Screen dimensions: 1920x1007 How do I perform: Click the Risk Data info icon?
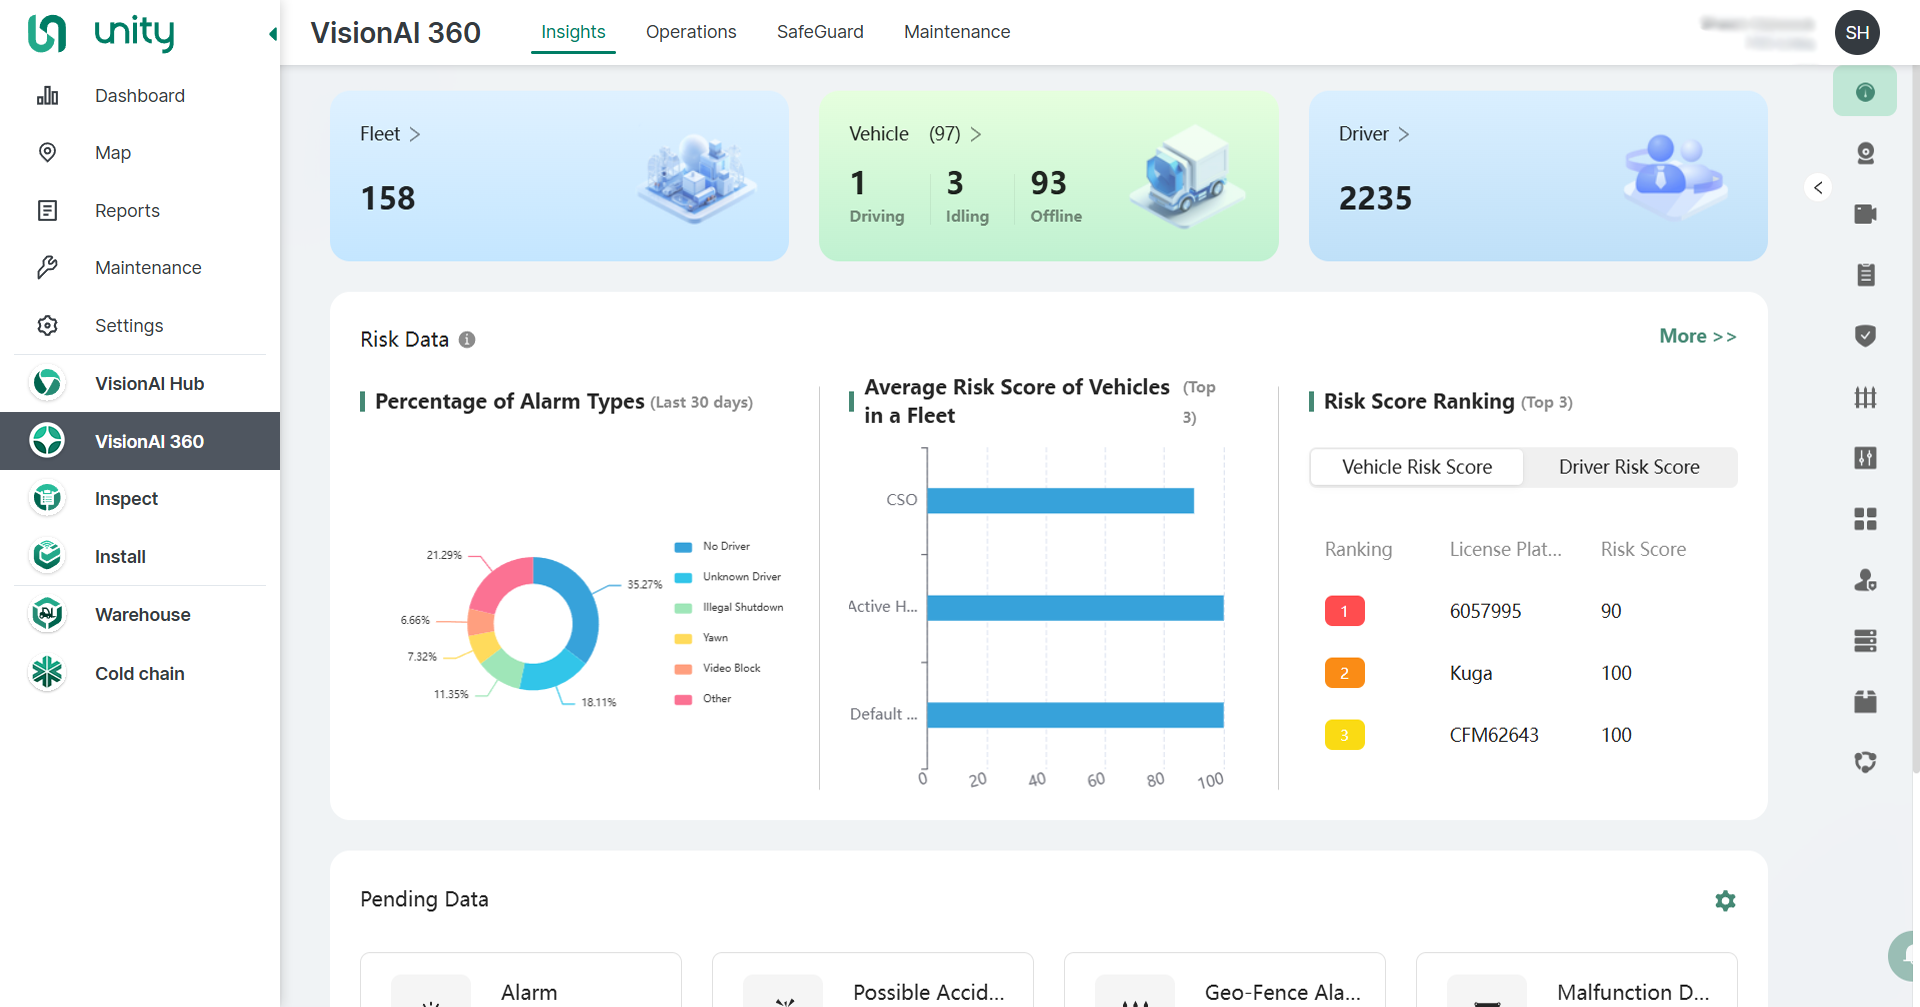click(467, 340)
